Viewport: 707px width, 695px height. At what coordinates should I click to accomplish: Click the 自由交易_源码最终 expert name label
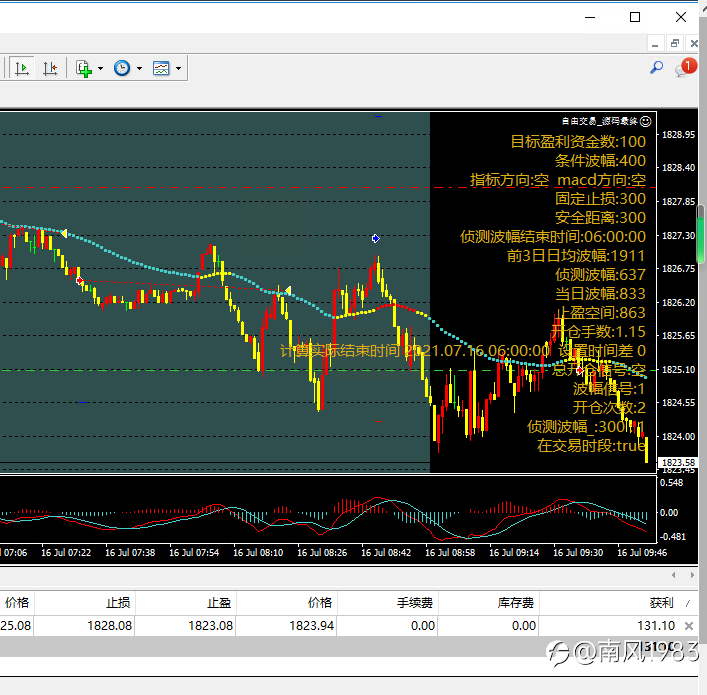coord(600,121)
